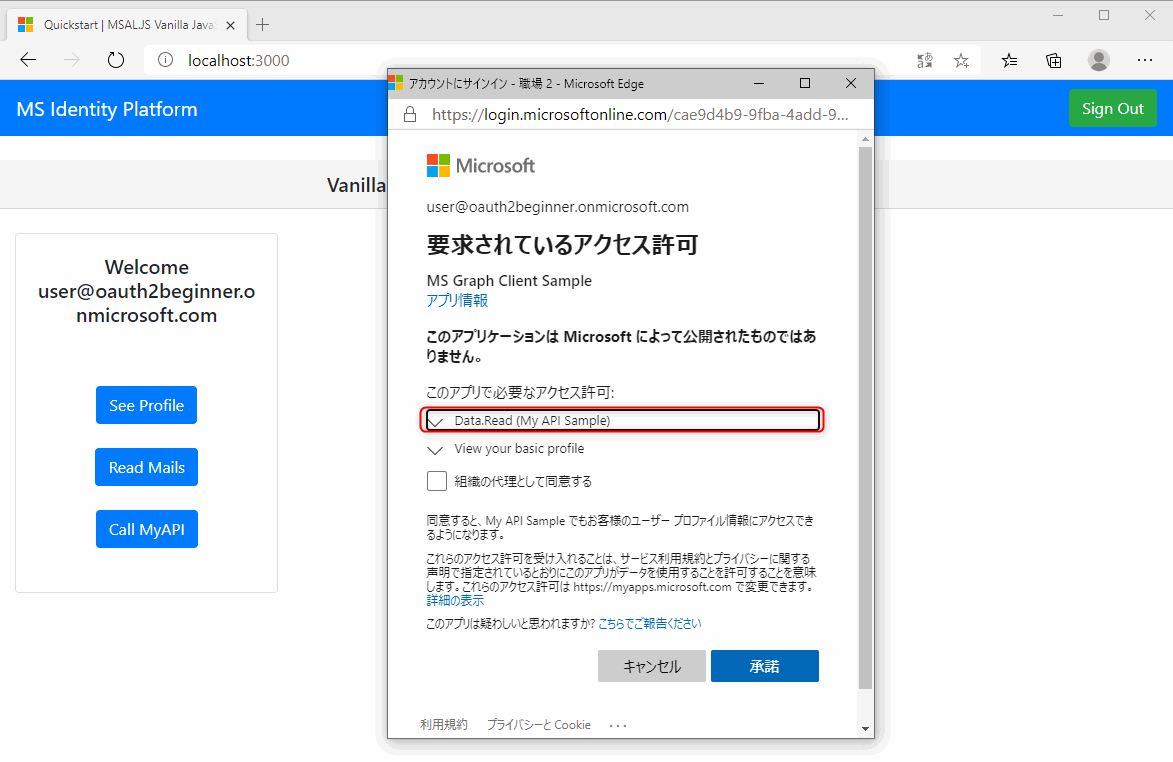Click the Microsoft logo in consent dialog
1173x762 pixels.
click(481, 165)
